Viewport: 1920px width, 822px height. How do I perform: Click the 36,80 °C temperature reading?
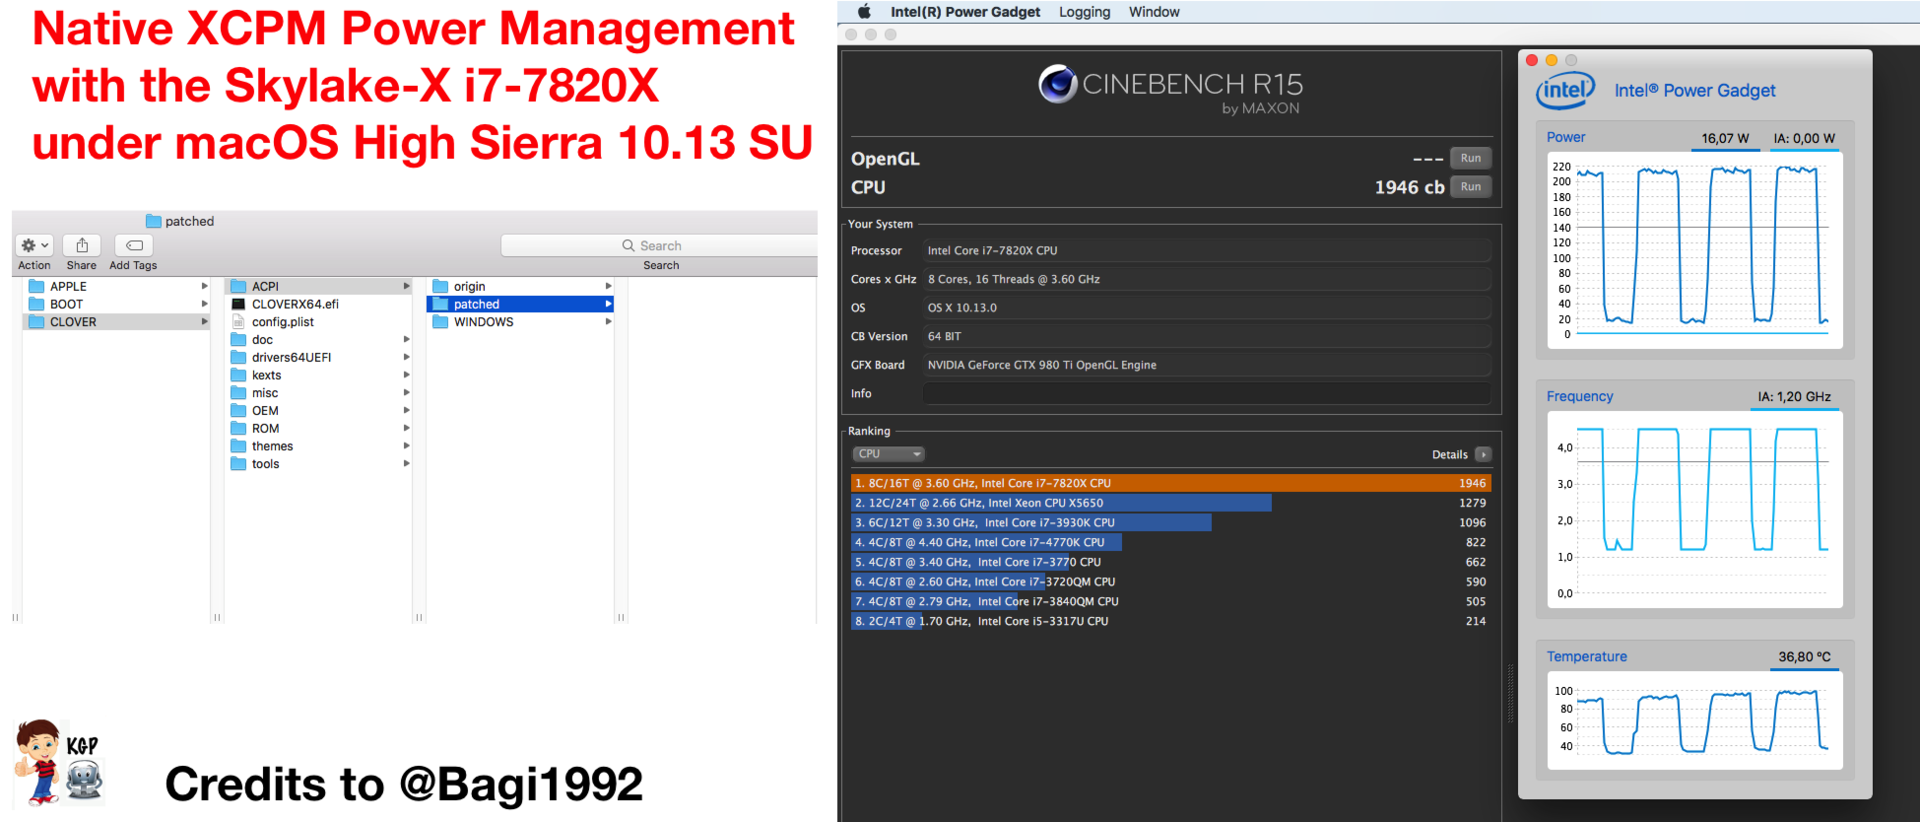1804,656
